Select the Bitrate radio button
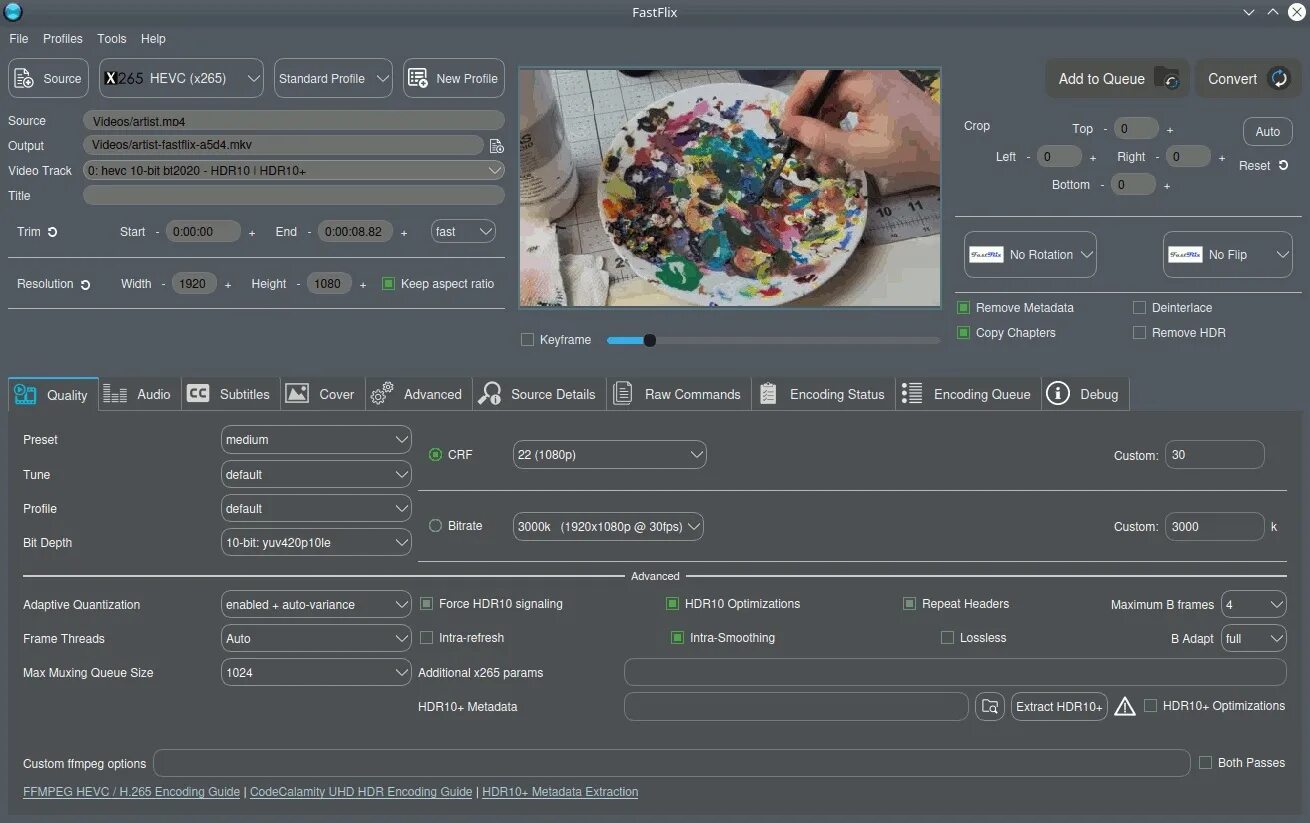Image resolution: width=1310 pixels, height=823 pixels. coord(435,525)
